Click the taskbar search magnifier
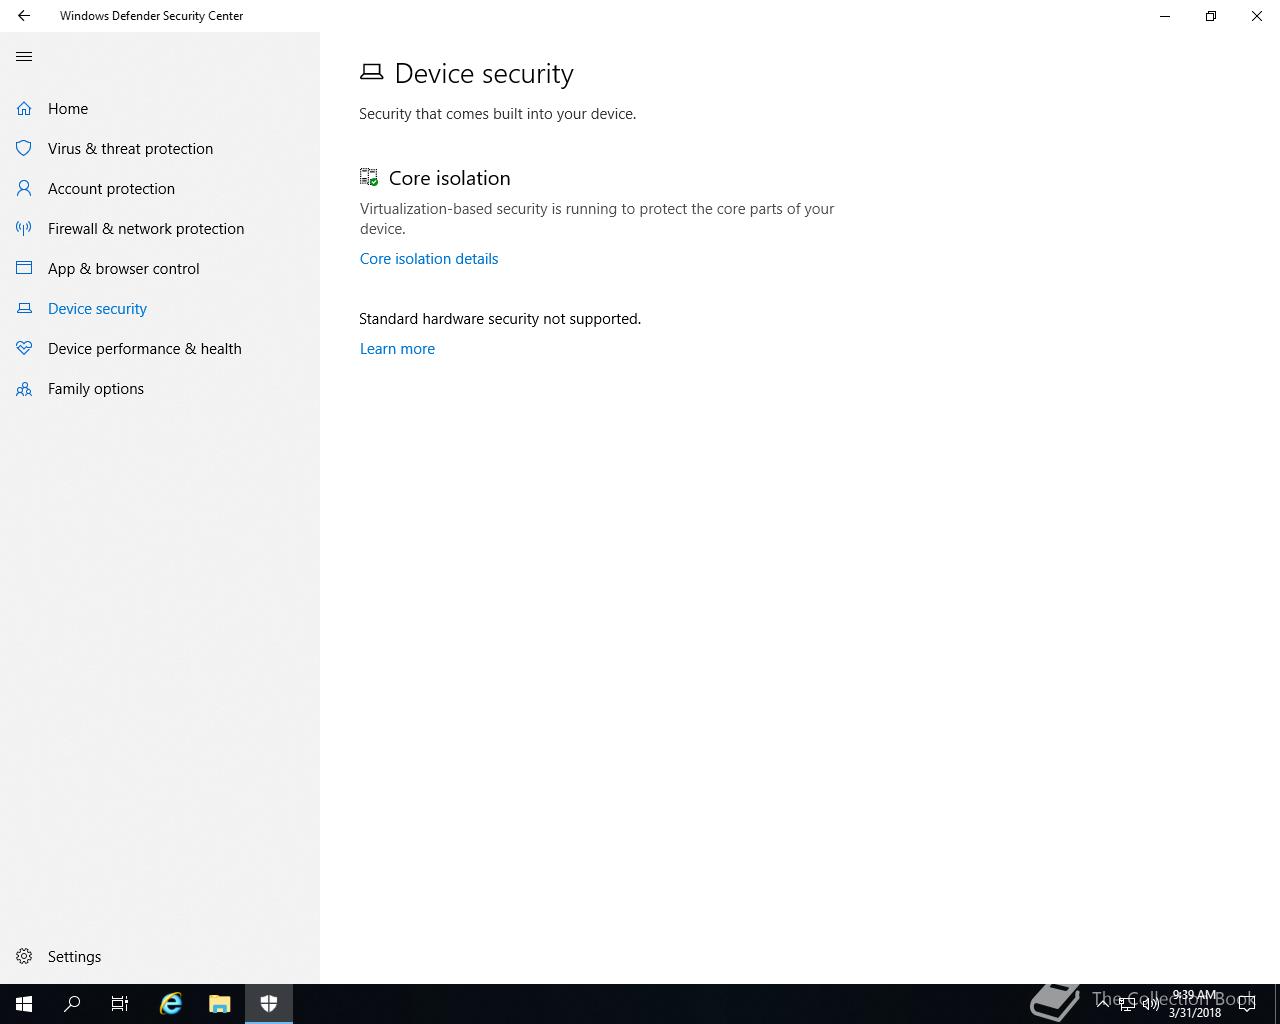Viewport: 1280px width, 1024px height. [72, 1004]
